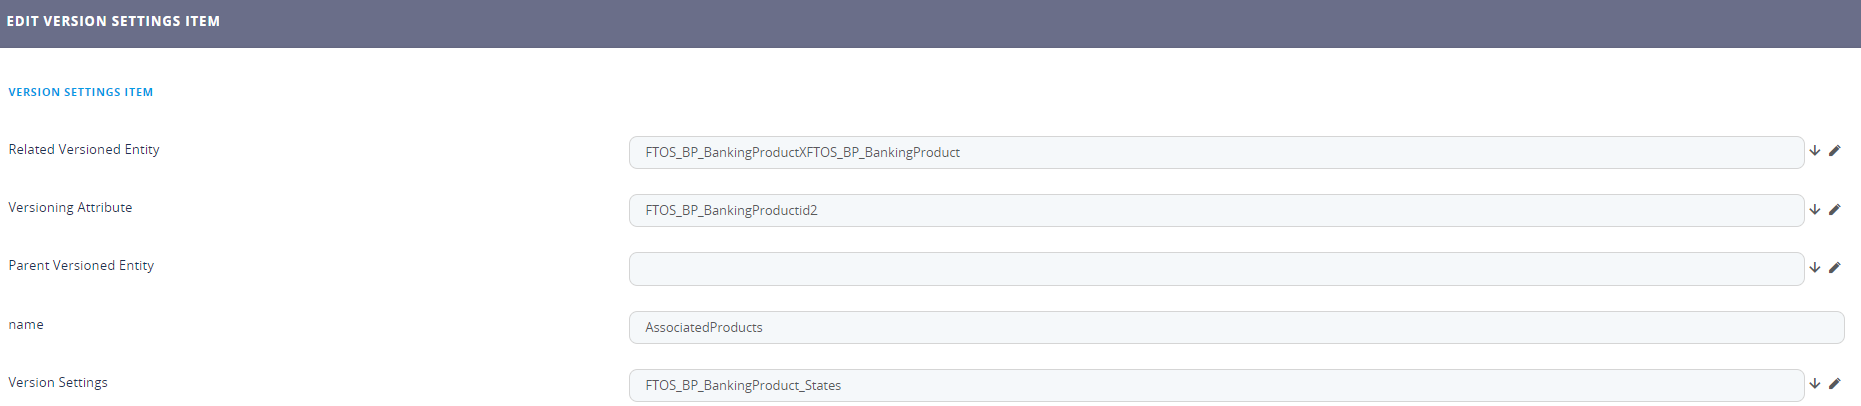Open the Versioning Attribute lookup arrow
Screen dimensions: 1861x406
1814,210
